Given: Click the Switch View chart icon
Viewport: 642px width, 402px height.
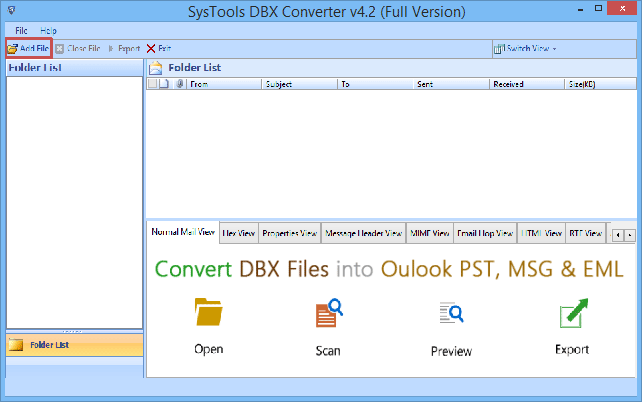Looking at the screenshot, I should [x=499, y=49].
